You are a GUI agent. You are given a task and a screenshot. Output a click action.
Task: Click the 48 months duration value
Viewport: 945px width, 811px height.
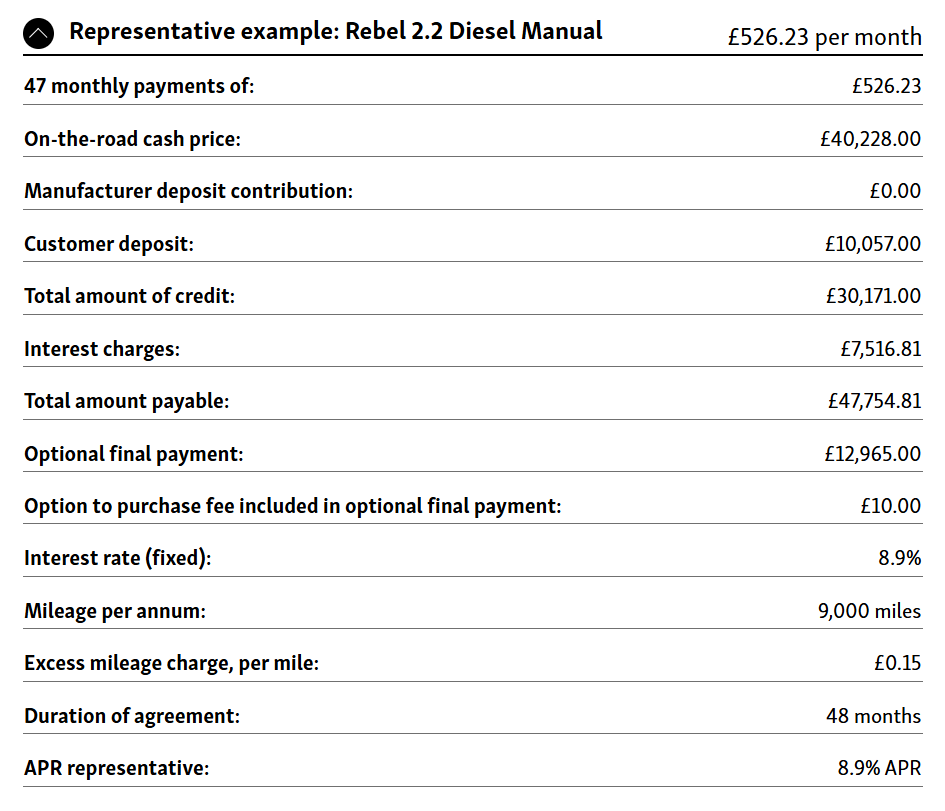point(874,716)
